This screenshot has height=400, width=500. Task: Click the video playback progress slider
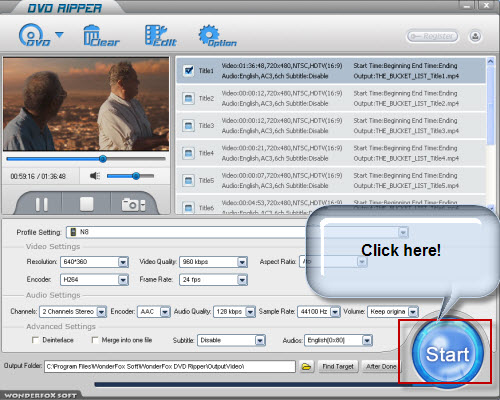86,159
